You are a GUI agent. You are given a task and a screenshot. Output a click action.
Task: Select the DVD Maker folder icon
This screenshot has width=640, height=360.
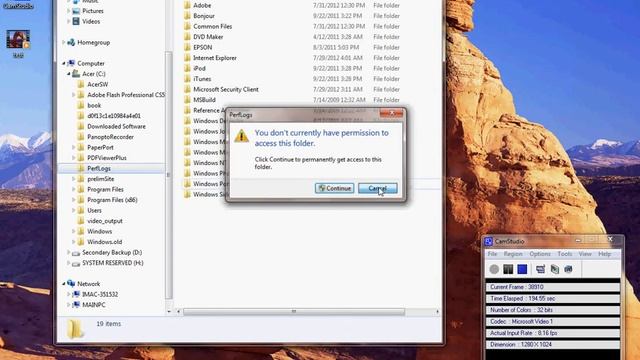point(187,37)
